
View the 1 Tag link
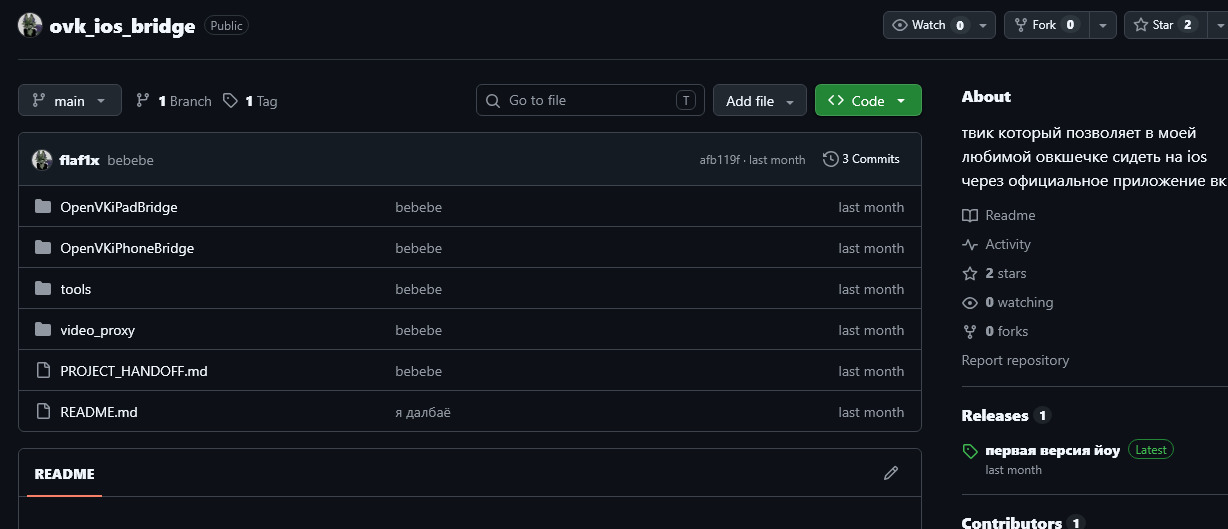tap(250, 101)
